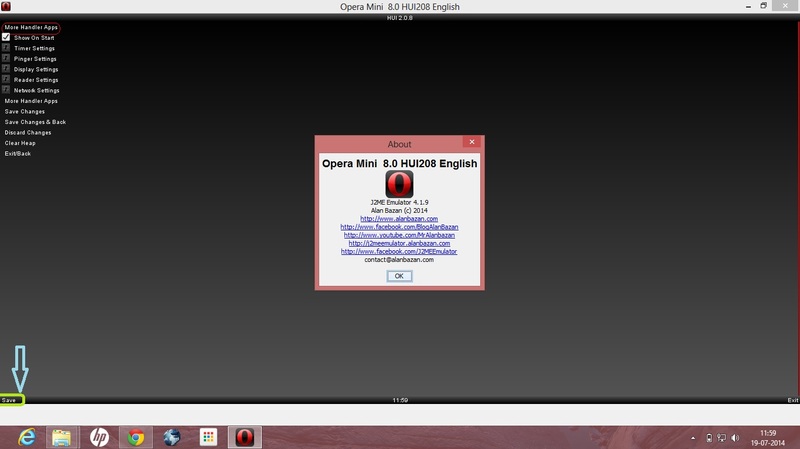Click the network icon in system tray
The width and height of the screenshot is (800, 449).
(x=721, y=438)
